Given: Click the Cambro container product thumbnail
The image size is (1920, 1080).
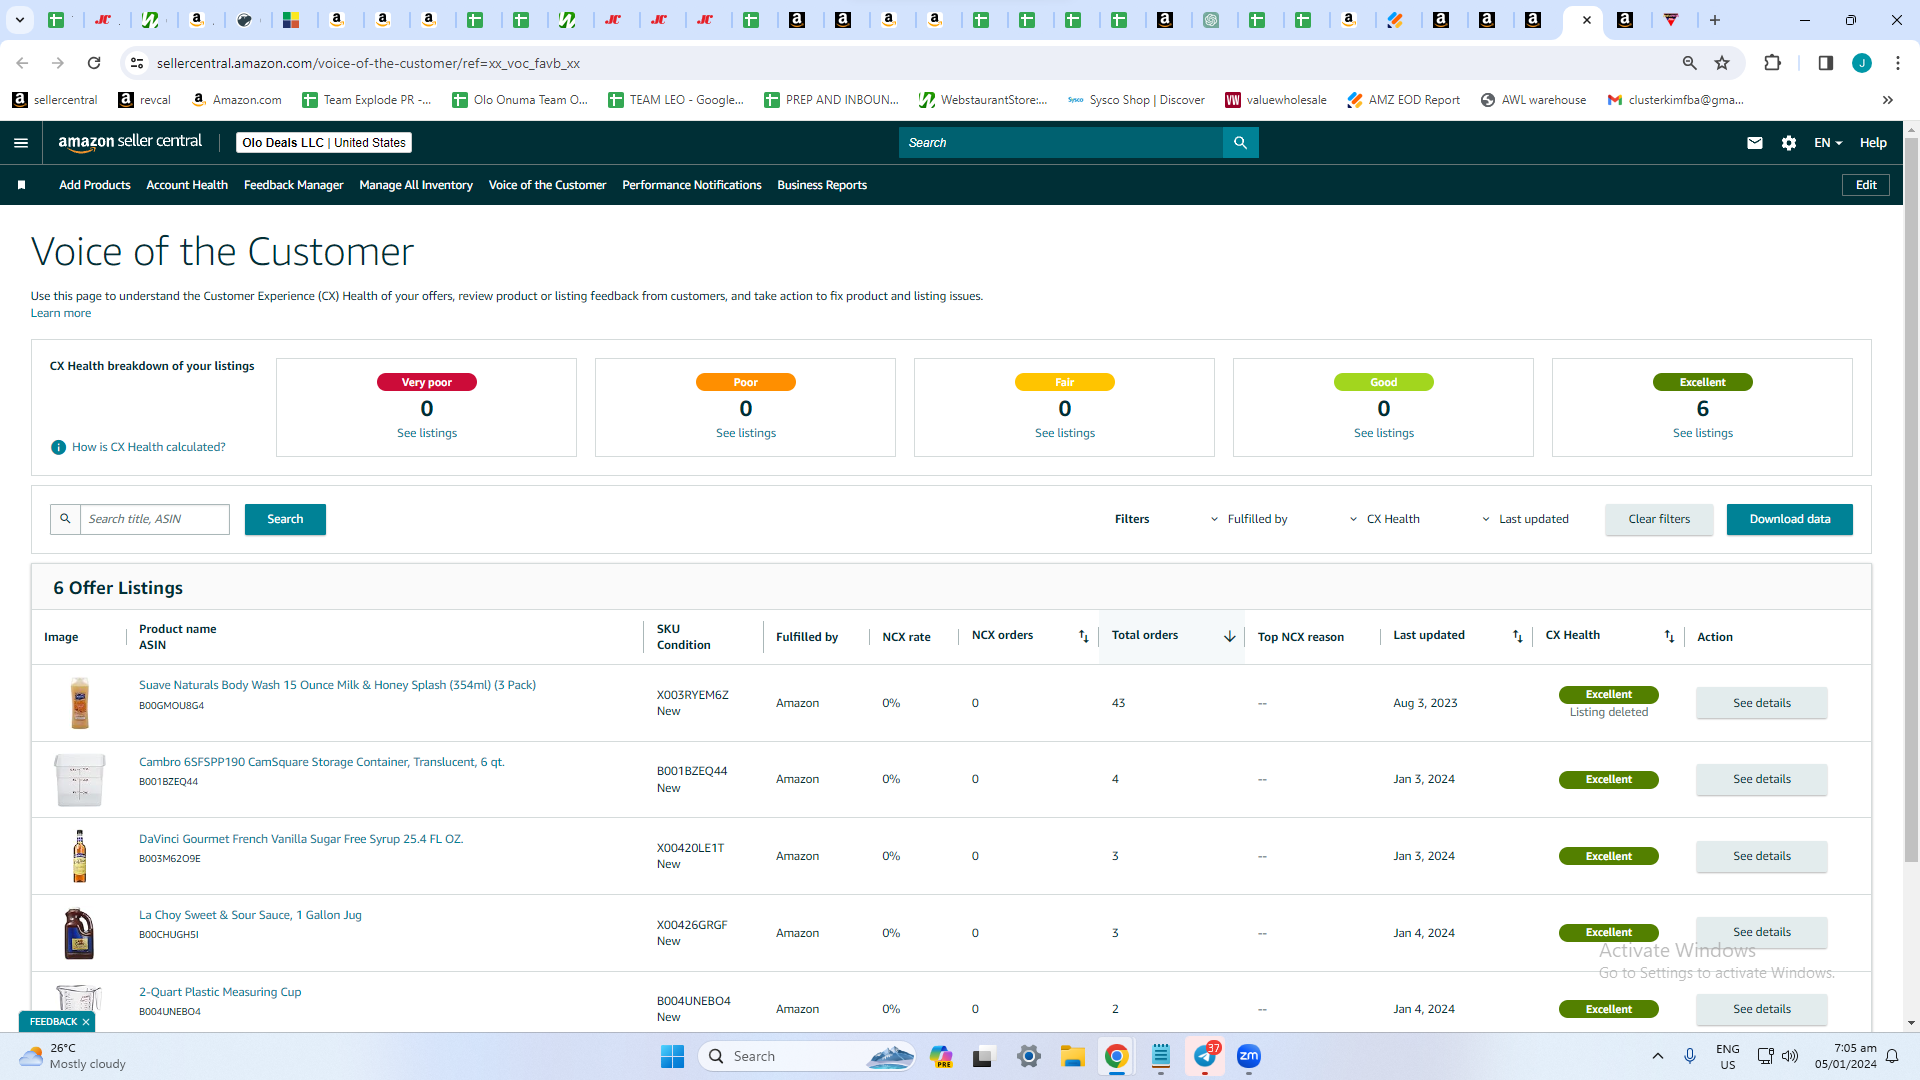Looking at the screenshot, I should coord(79,779).
